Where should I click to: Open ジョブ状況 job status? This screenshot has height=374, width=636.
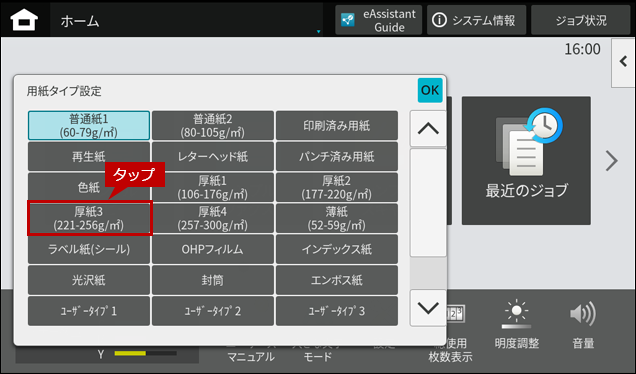point(580,20)
